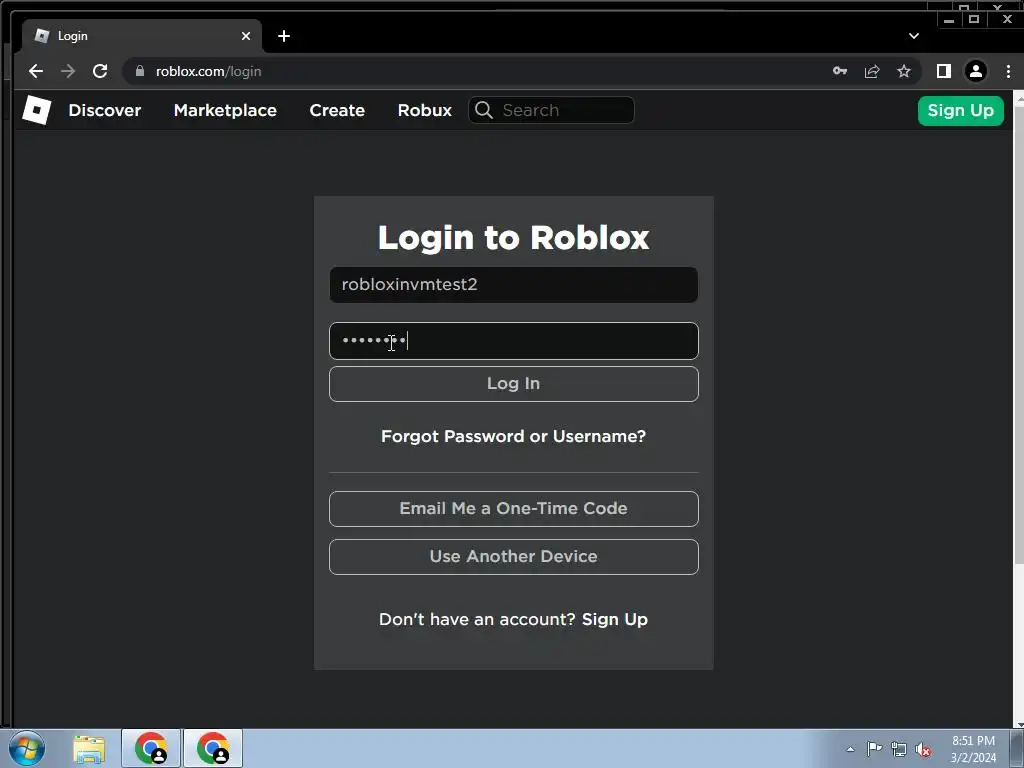Open the Chrome three-dot menu
This screenshot has height=768, width=1024.
tap(1008, 71)
